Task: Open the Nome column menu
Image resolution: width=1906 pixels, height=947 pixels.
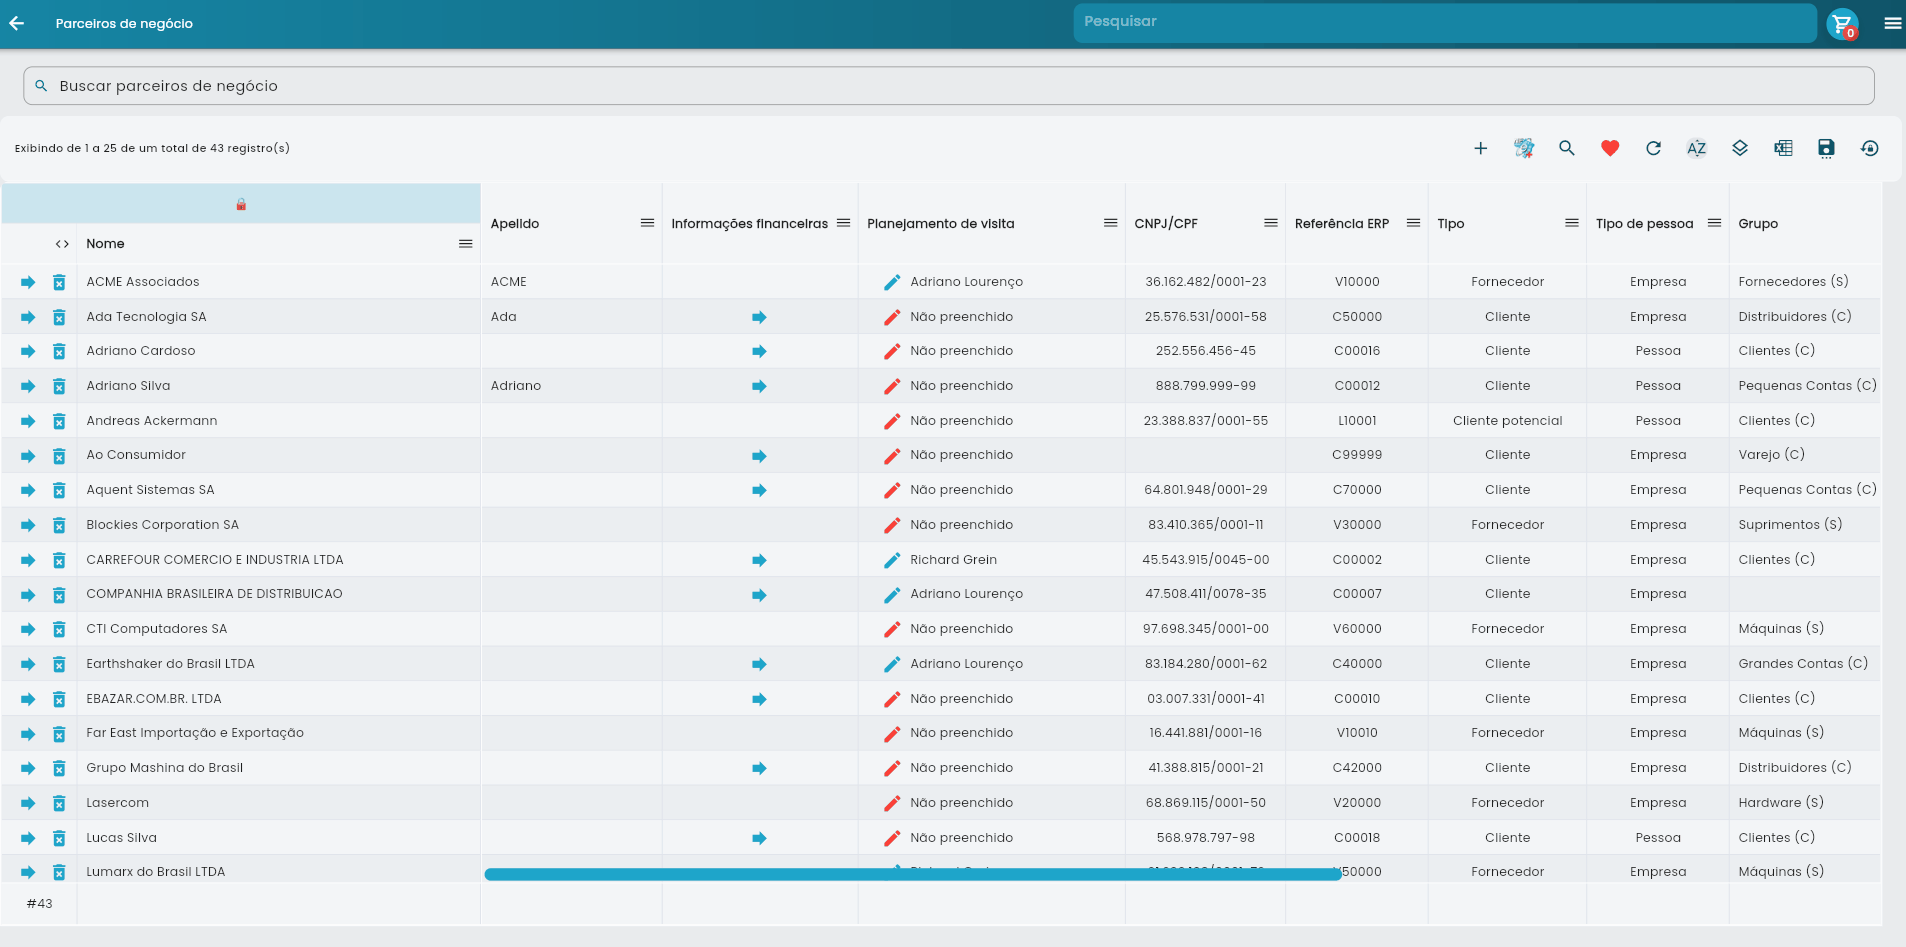Action: pos(465,244)
